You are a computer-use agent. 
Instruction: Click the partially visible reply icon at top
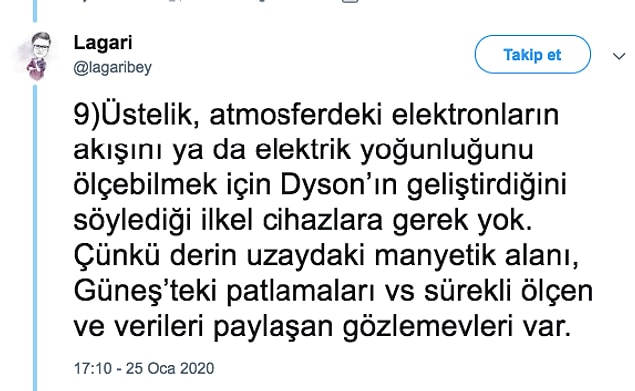[x=84, y=1]
